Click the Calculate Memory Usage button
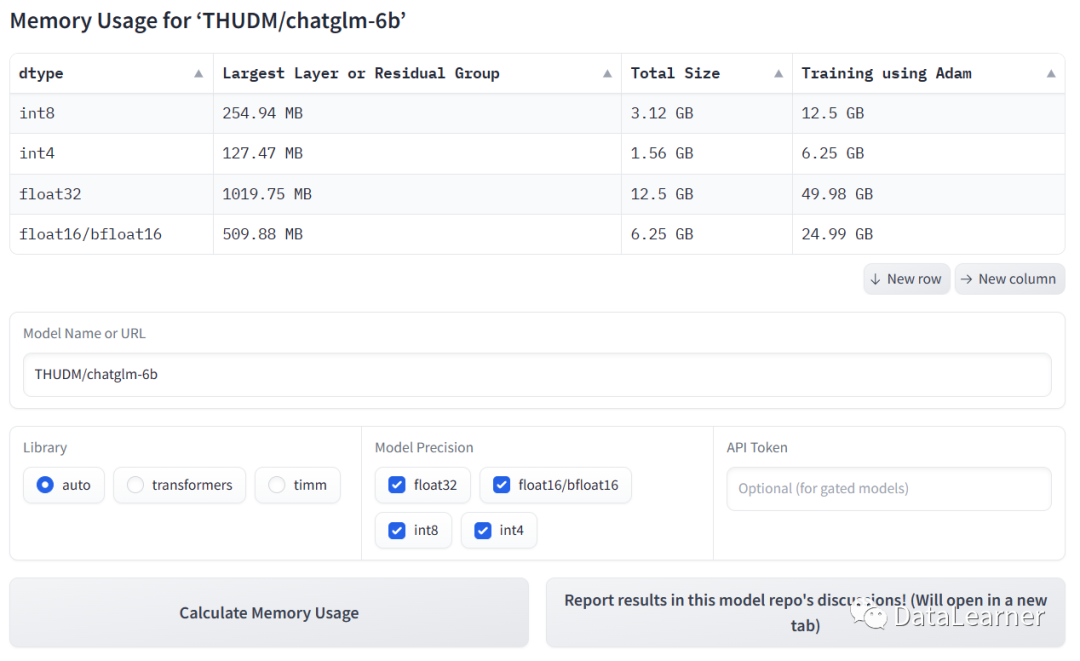Screen dimensions: 1080x661 pyautogui.click(x=269, y=613)
